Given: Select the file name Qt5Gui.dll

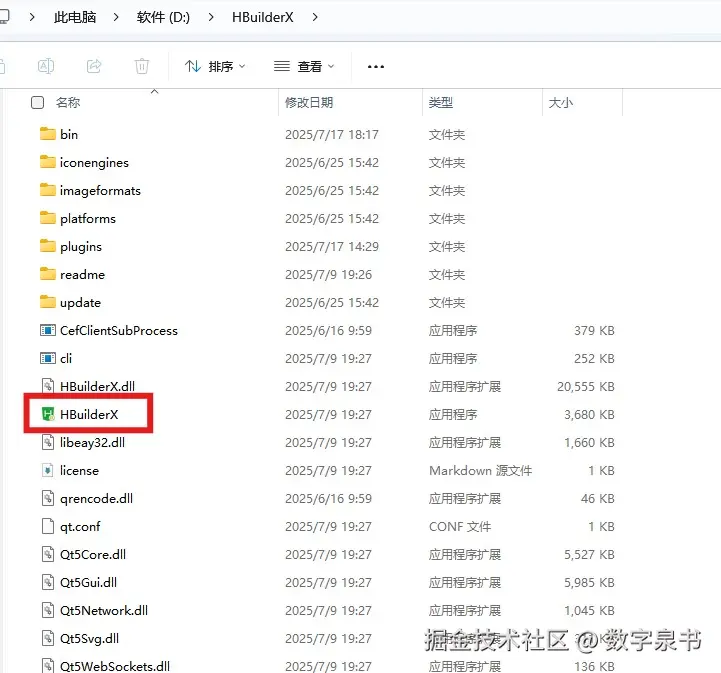Looking at the screenshot, I should point(88,583).
